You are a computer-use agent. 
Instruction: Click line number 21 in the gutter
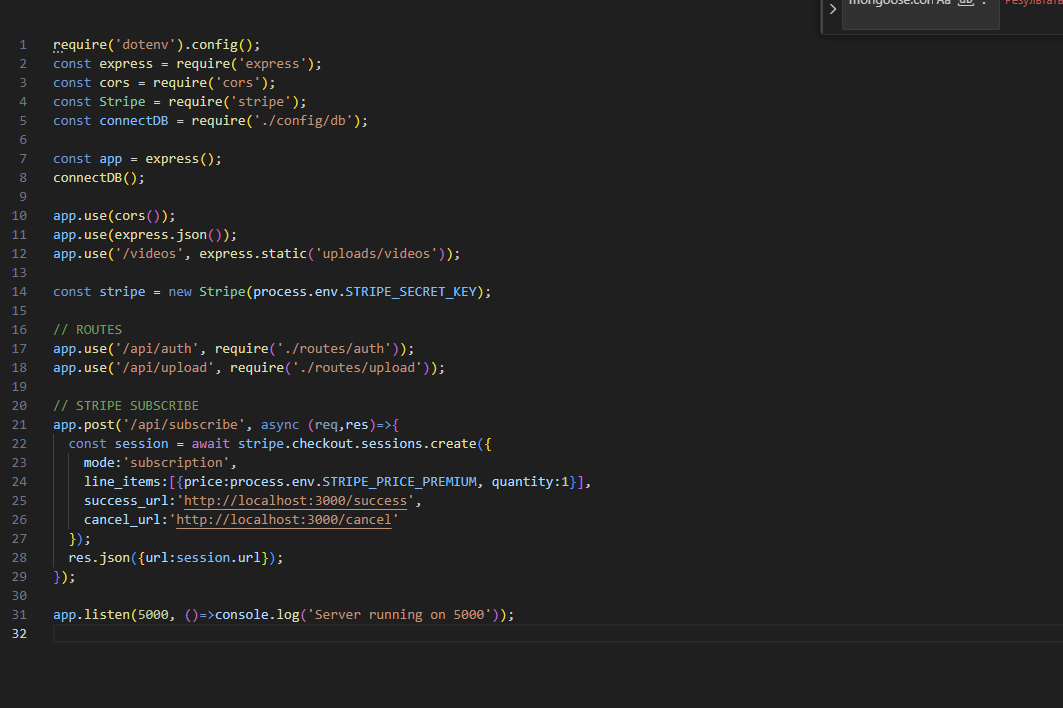pyautogui.click(x=20, y=425)
